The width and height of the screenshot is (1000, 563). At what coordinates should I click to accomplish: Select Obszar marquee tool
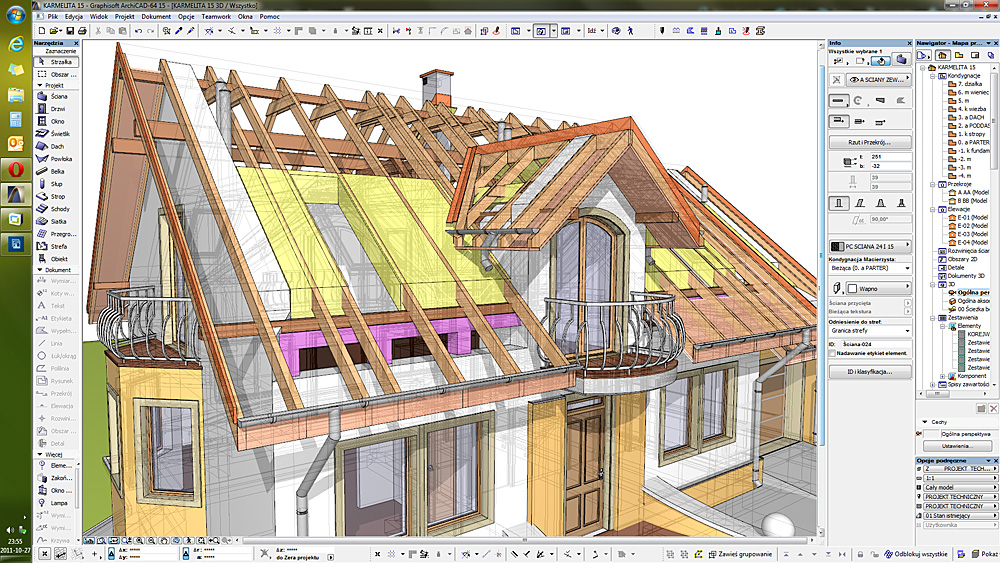click(x=57, y=75)
